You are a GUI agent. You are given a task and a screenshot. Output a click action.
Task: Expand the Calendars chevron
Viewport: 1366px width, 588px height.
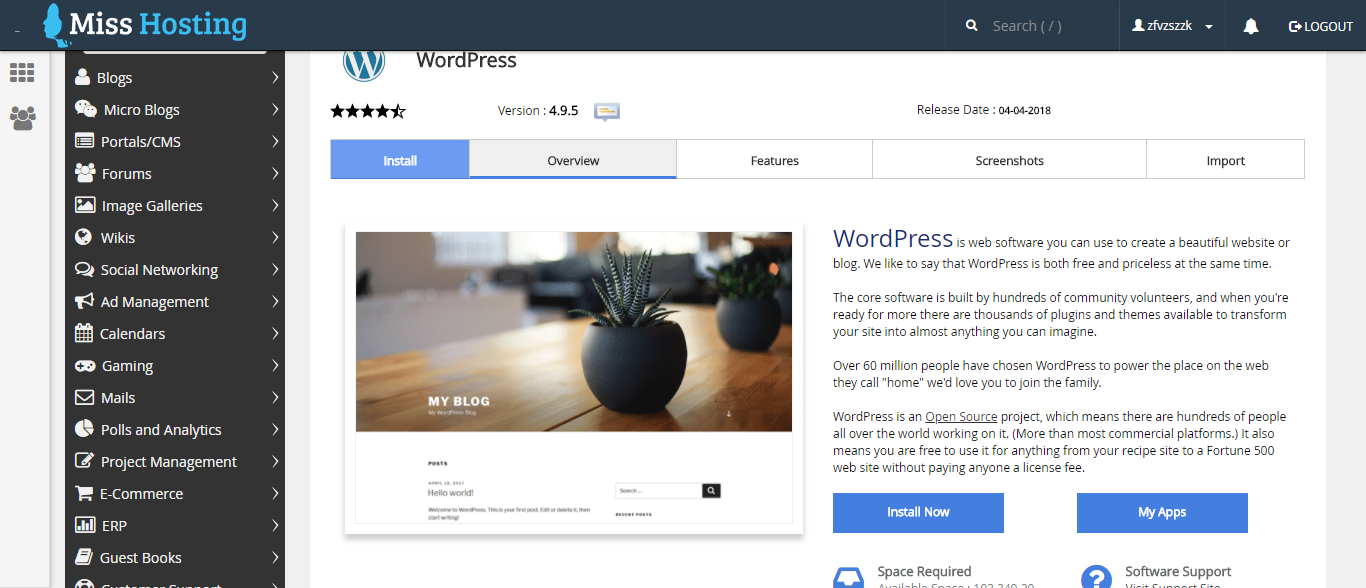pos(275,333)
